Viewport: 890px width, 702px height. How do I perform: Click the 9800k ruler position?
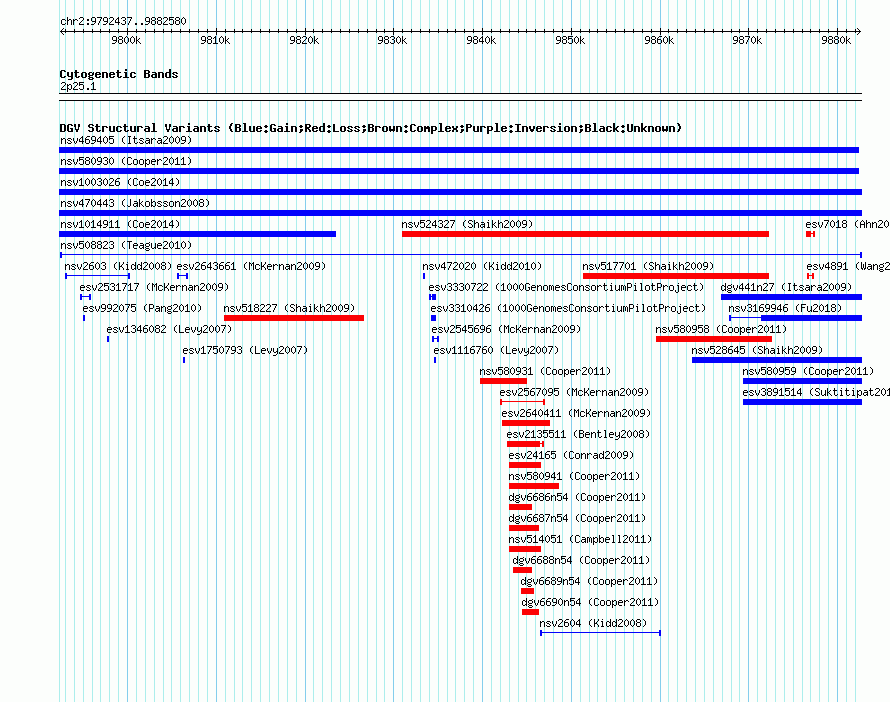(126, 40)
